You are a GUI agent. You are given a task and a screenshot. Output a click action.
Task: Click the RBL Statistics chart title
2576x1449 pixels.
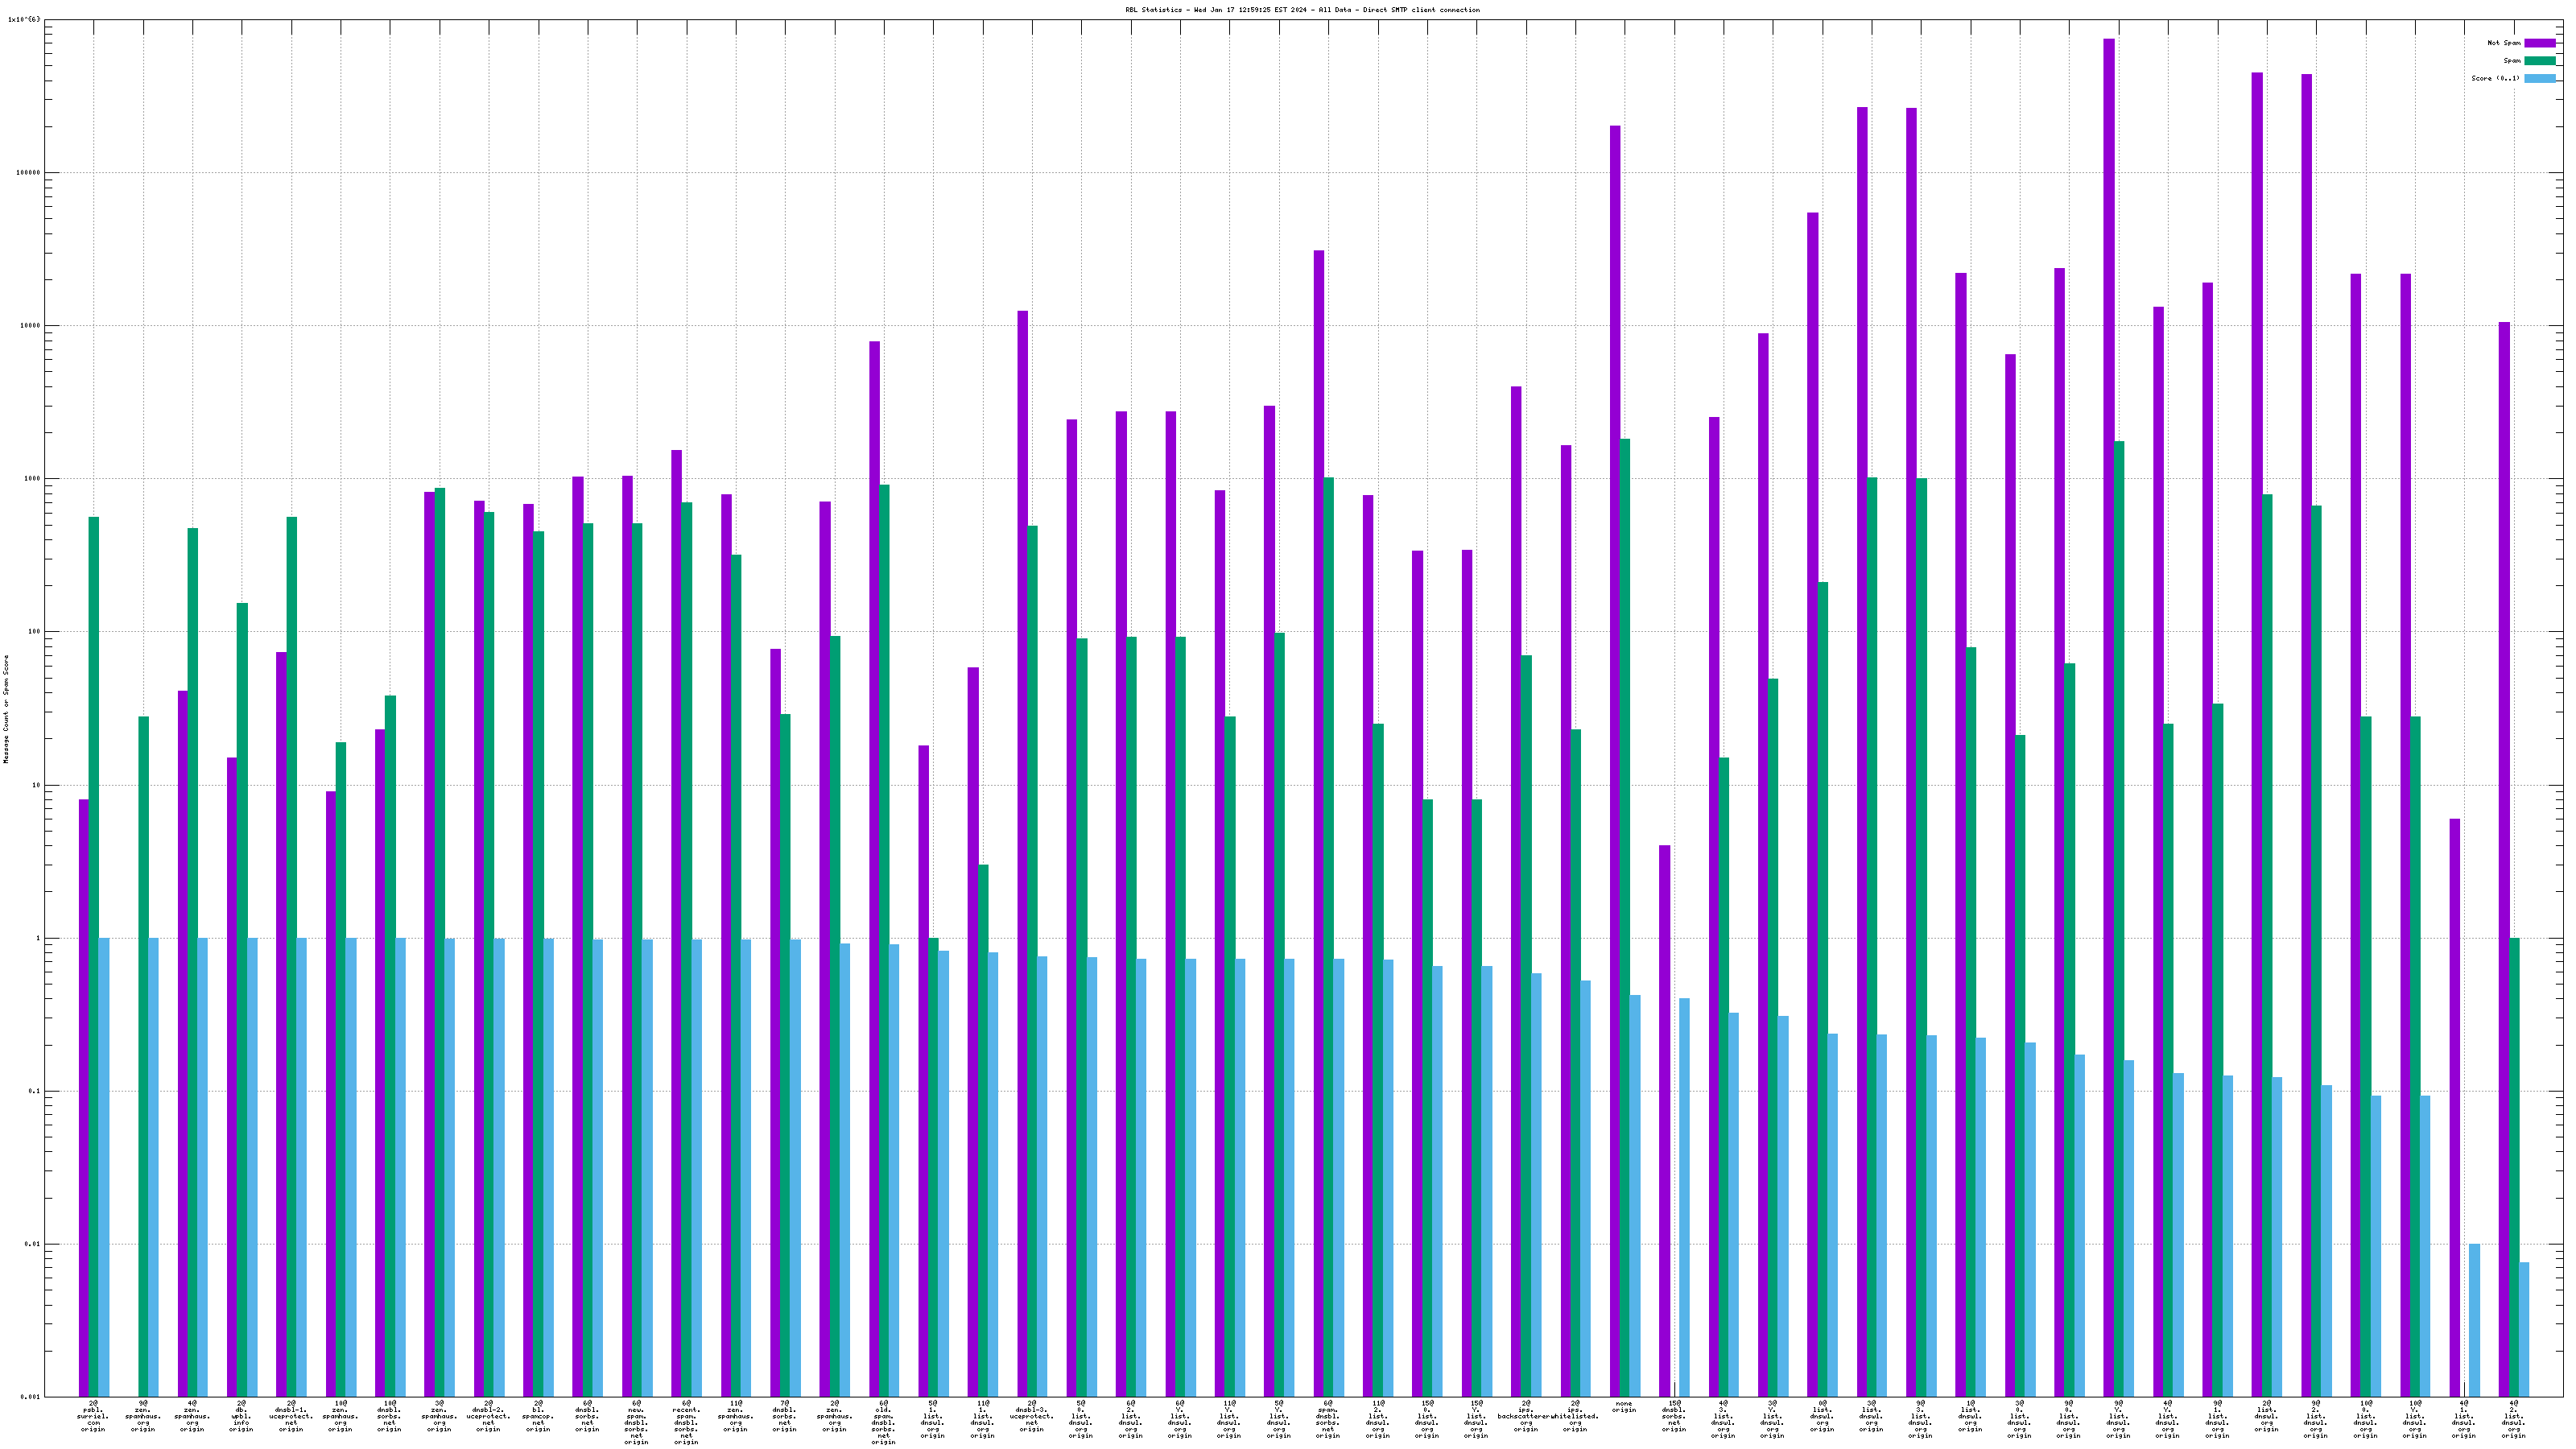(1302, 10)
